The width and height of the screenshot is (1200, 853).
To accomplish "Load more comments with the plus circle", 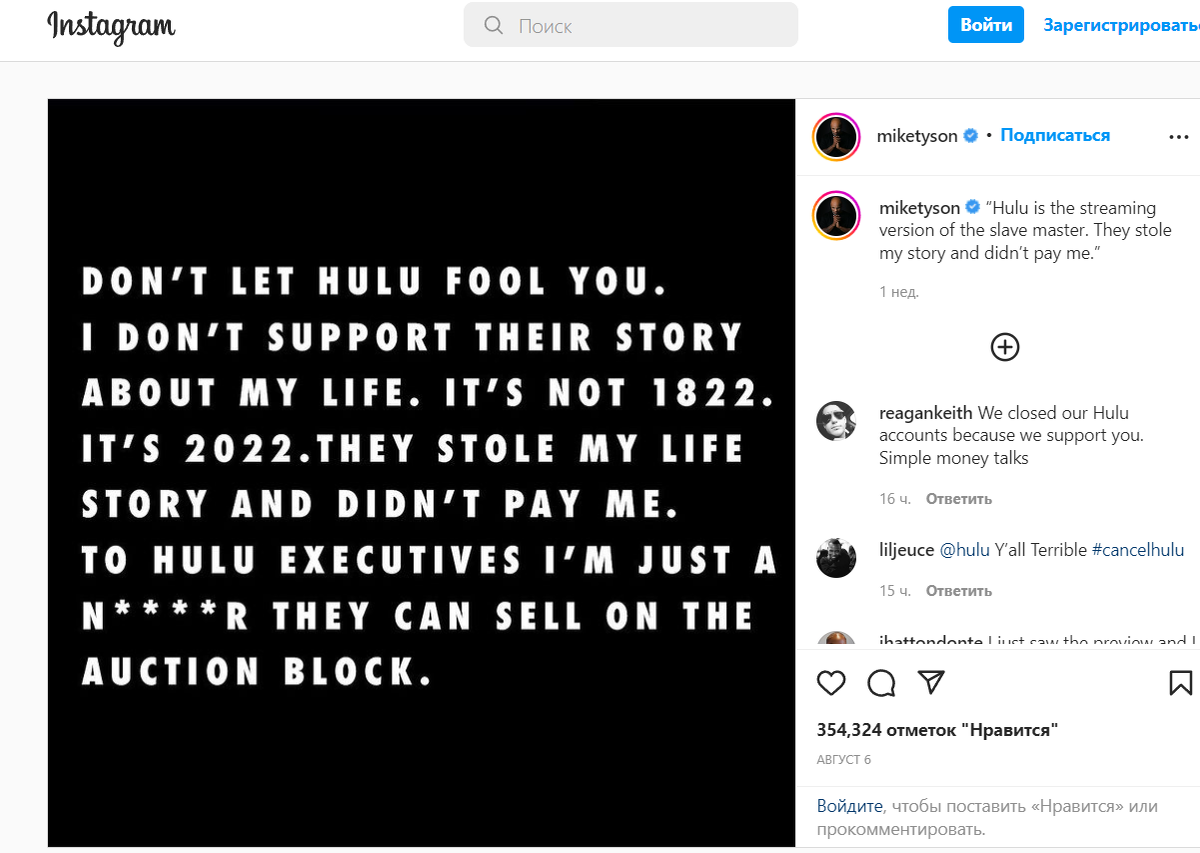I will 1004,347.
